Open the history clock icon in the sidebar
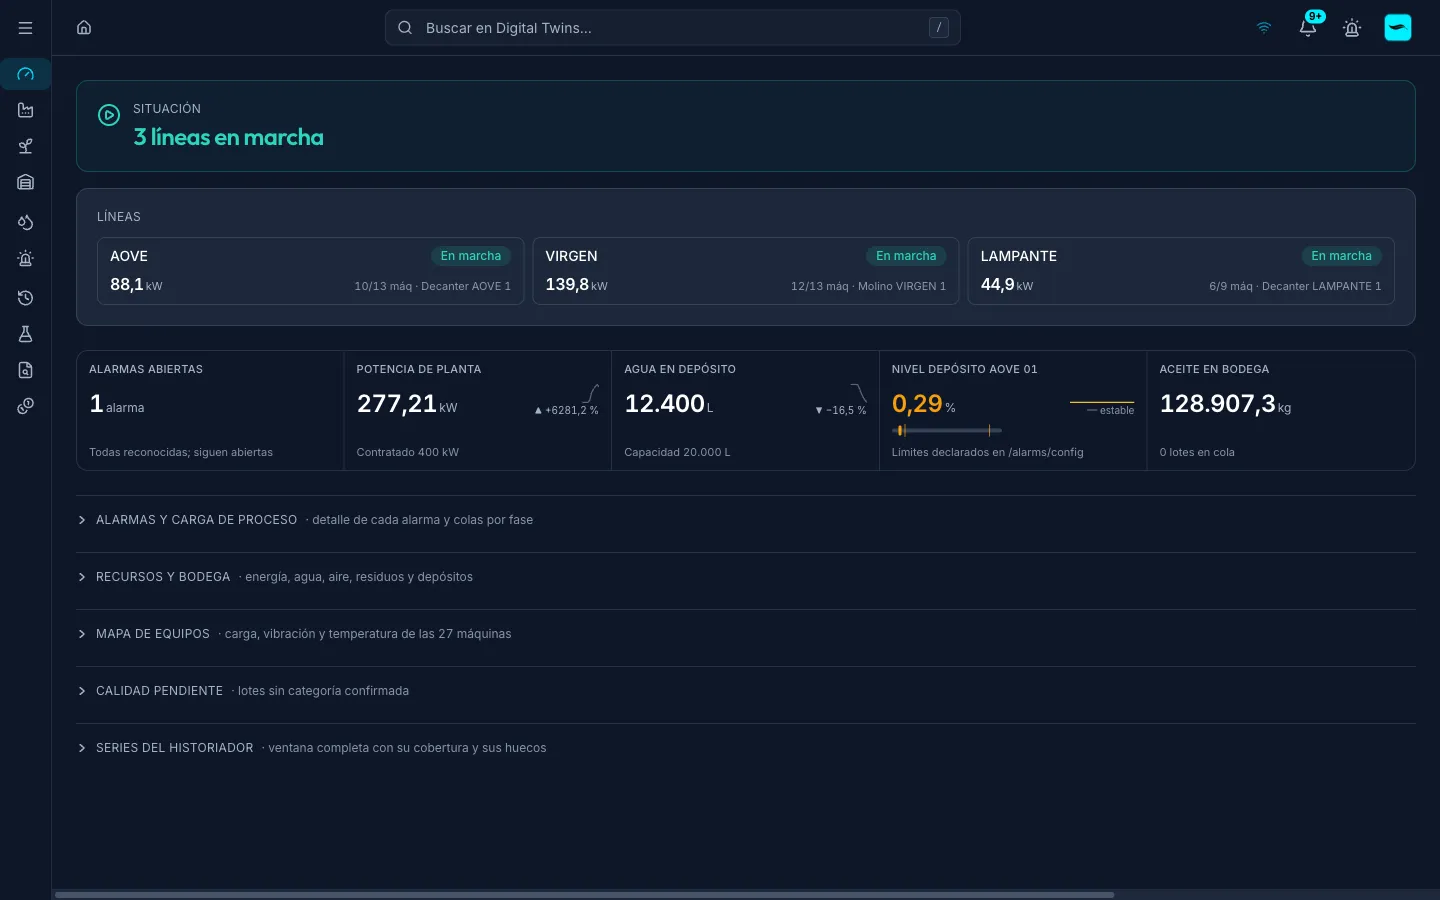The width and height of the screenshot is (1440, 900). tap(26, 298)
